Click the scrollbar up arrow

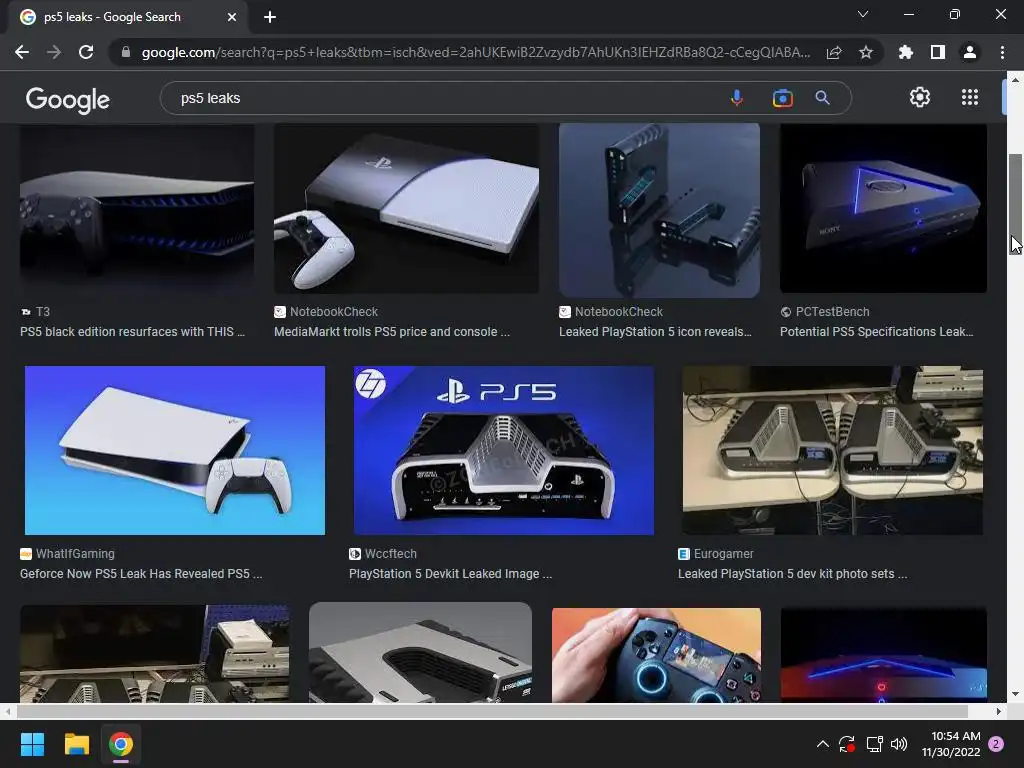point(1014,80)
